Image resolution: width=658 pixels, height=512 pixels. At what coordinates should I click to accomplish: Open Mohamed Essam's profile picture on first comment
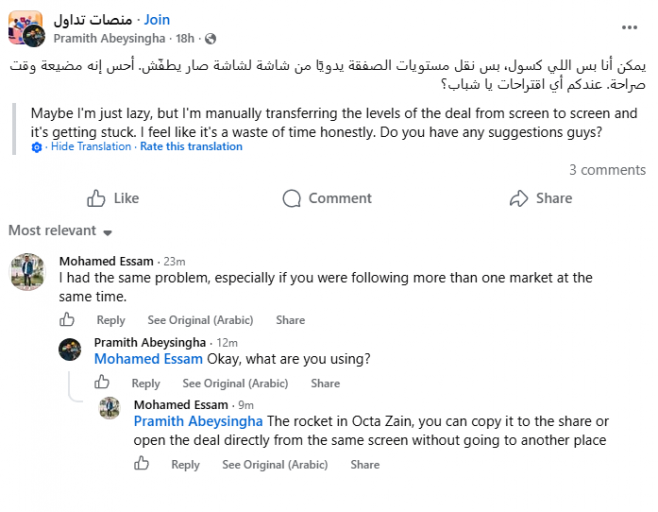[27, 272]
